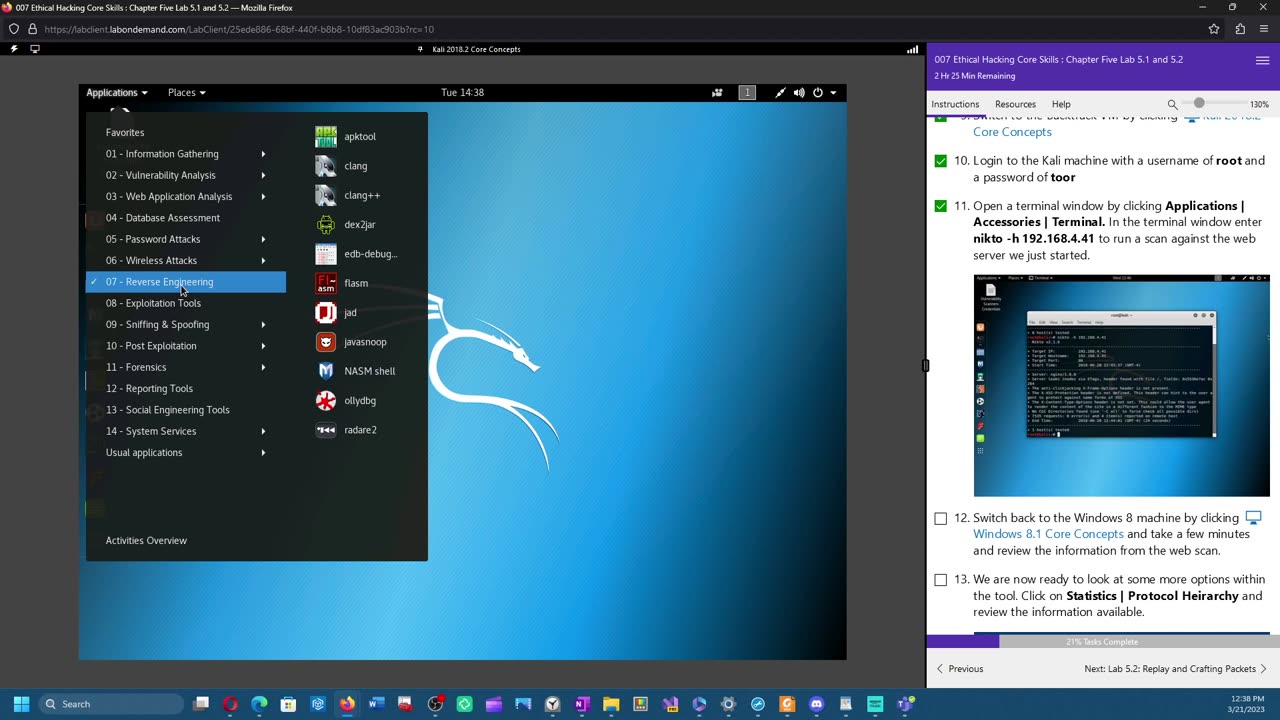Open Windows Start menu

21,704
